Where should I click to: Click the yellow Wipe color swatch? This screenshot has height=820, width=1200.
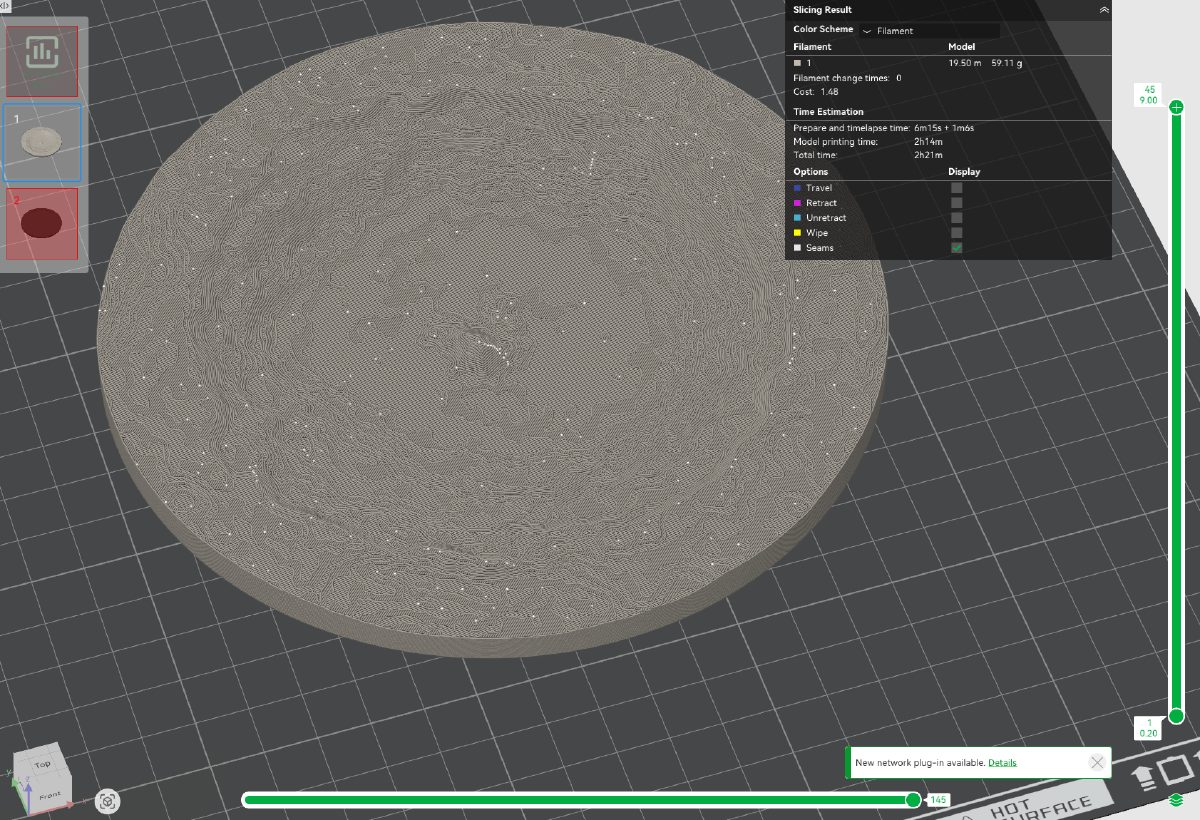pos(797,232)
